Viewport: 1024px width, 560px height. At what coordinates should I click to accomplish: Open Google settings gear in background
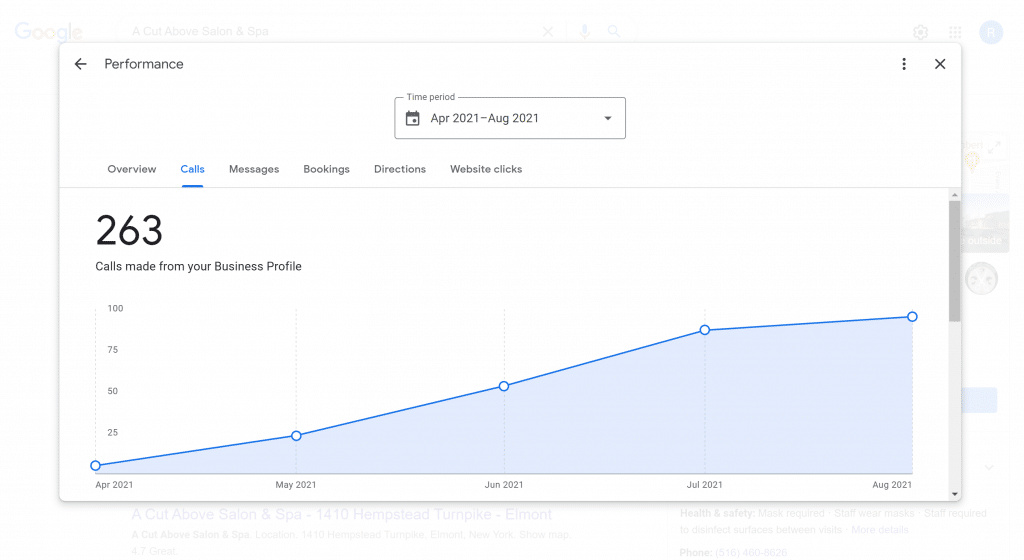(x=920, y=32)
